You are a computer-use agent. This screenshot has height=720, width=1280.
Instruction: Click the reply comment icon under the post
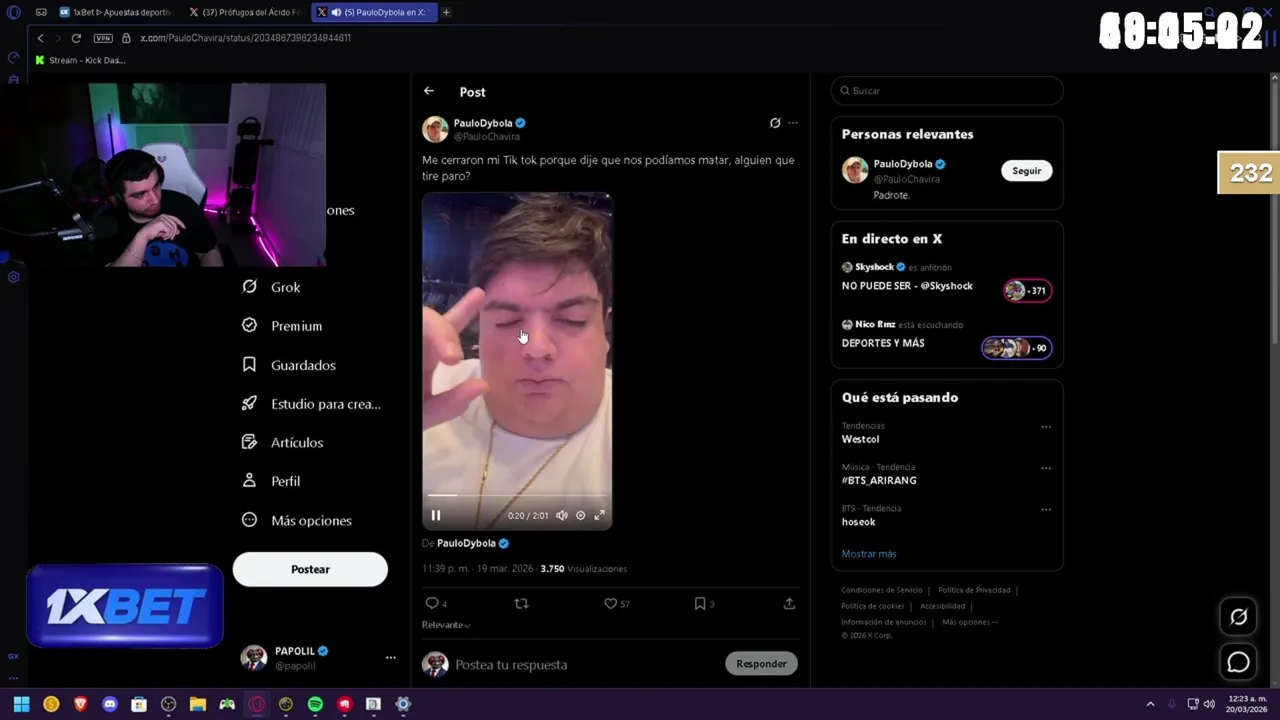point(432,603)
